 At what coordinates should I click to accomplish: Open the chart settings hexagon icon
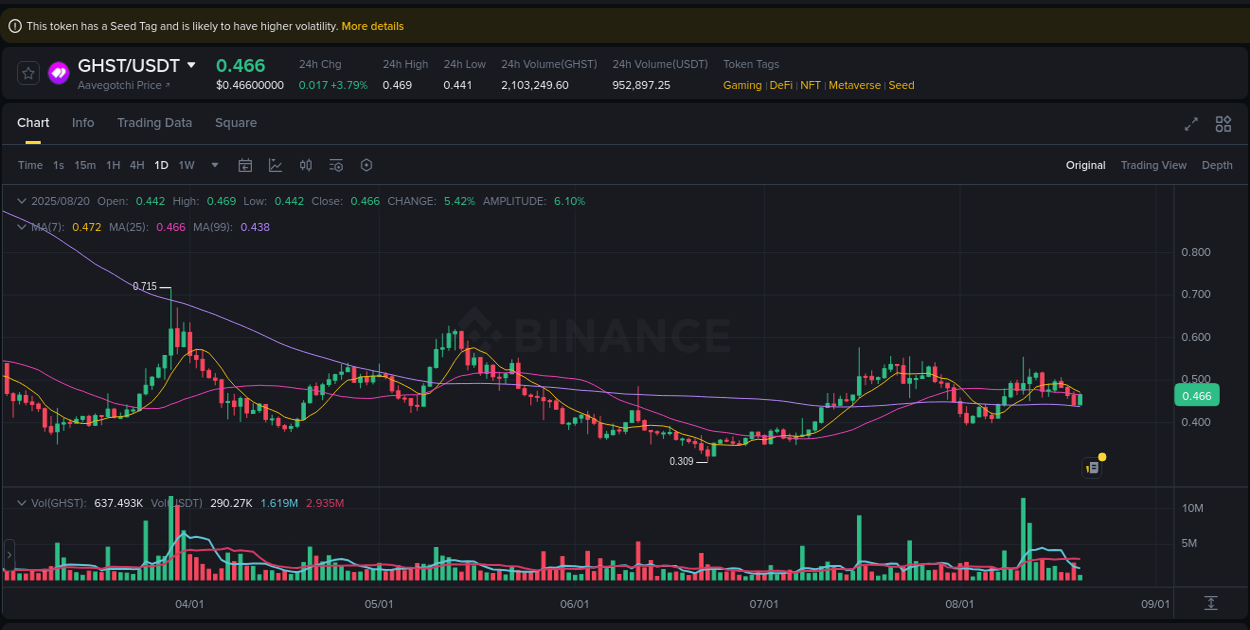[366, 165]
